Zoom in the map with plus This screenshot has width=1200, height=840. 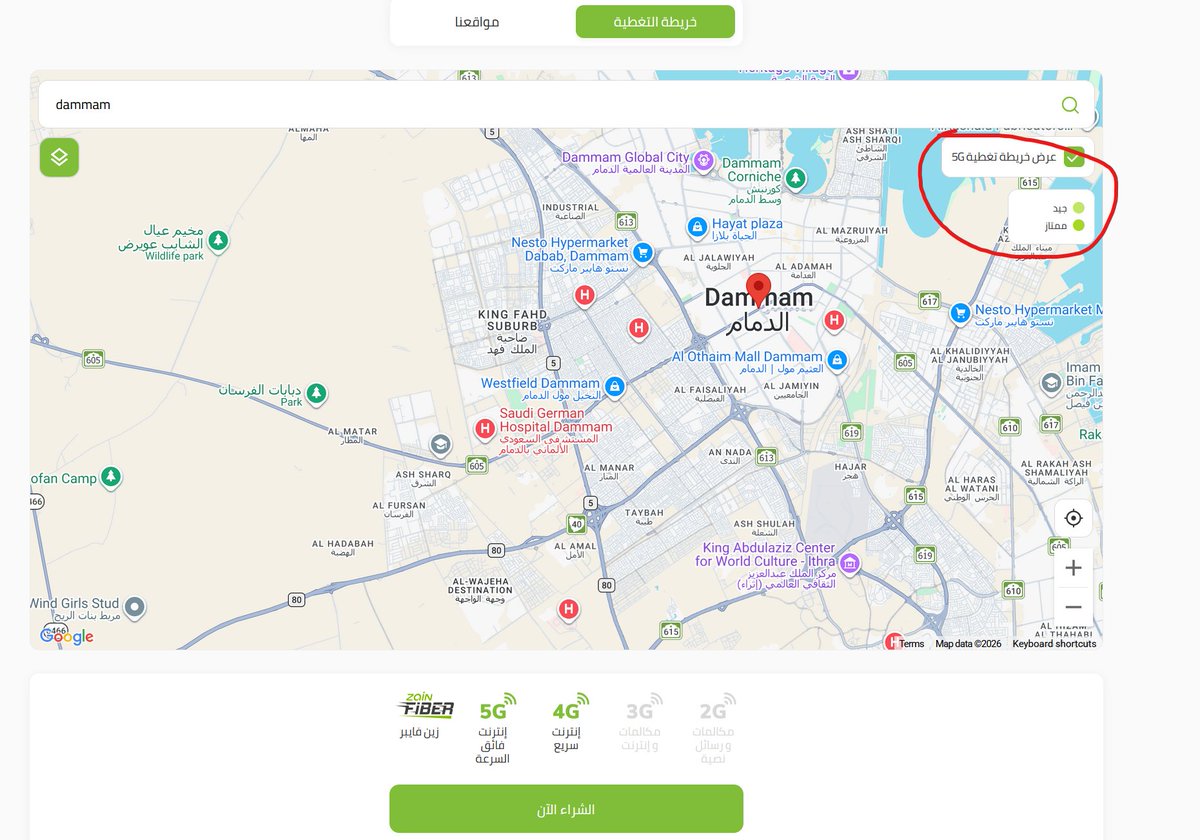(1073, 568)
